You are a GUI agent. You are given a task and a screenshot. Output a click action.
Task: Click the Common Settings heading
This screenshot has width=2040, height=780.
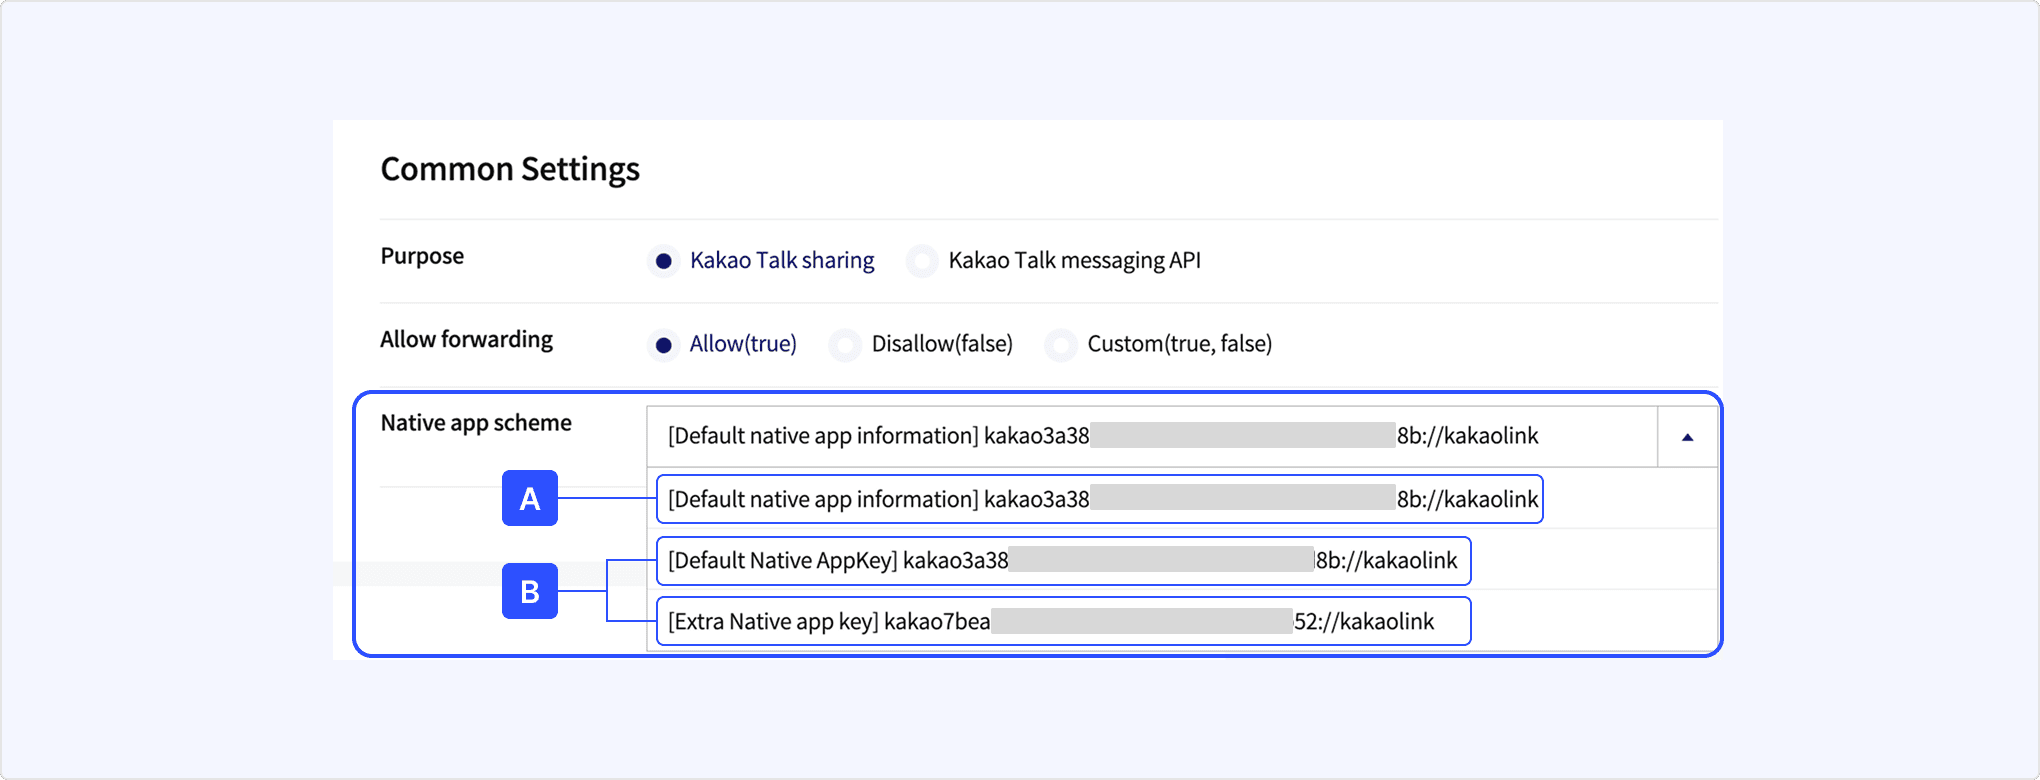pos(510,169)
